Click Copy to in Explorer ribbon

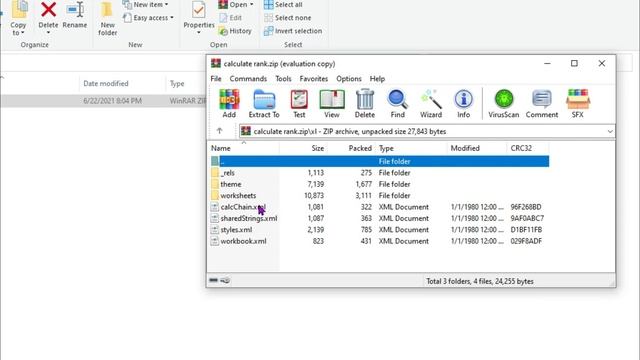pyautogui.click(x=18, y=19)
